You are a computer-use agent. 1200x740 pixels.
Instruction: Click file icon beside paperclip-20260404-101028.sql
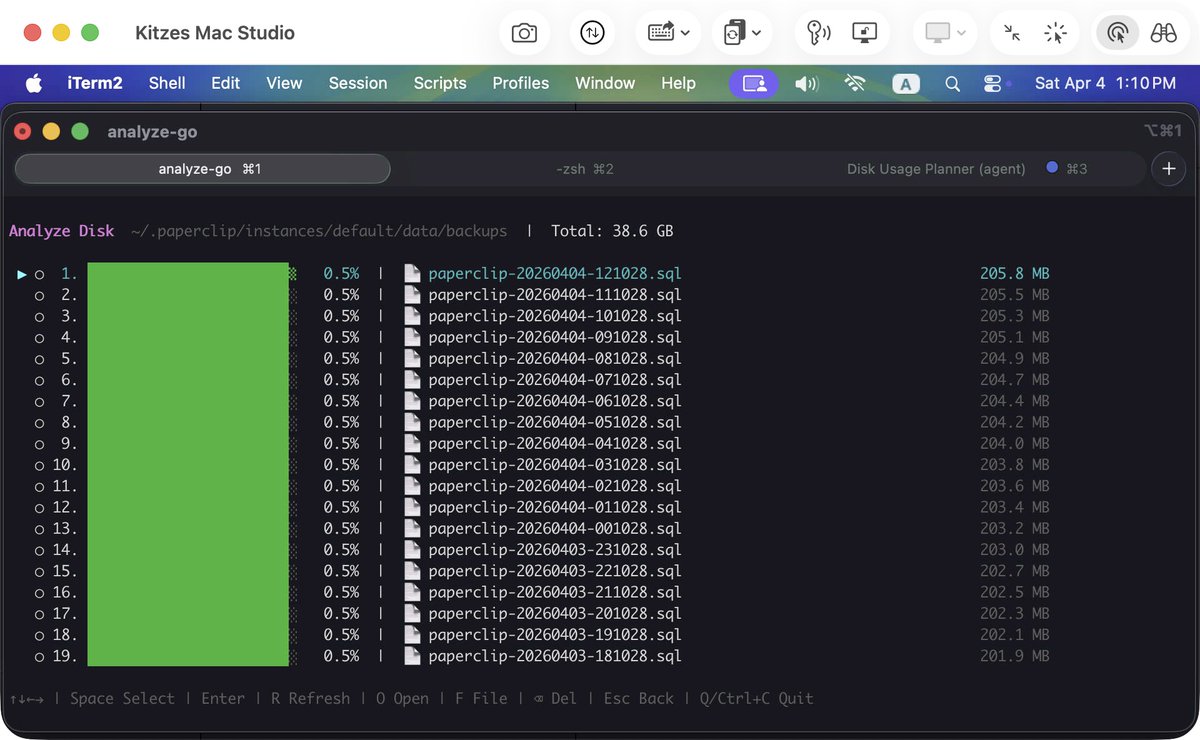[x=412, y=316]
